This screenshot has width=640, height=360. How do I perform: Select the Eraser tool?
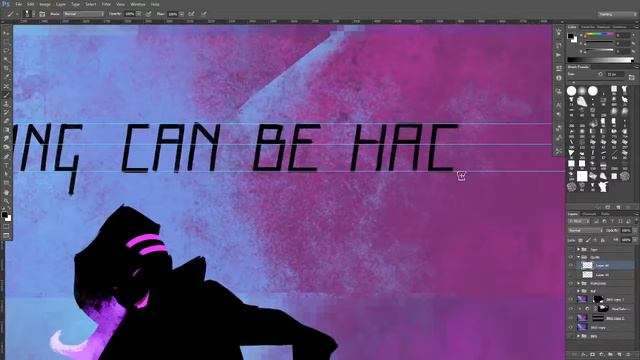6,121
